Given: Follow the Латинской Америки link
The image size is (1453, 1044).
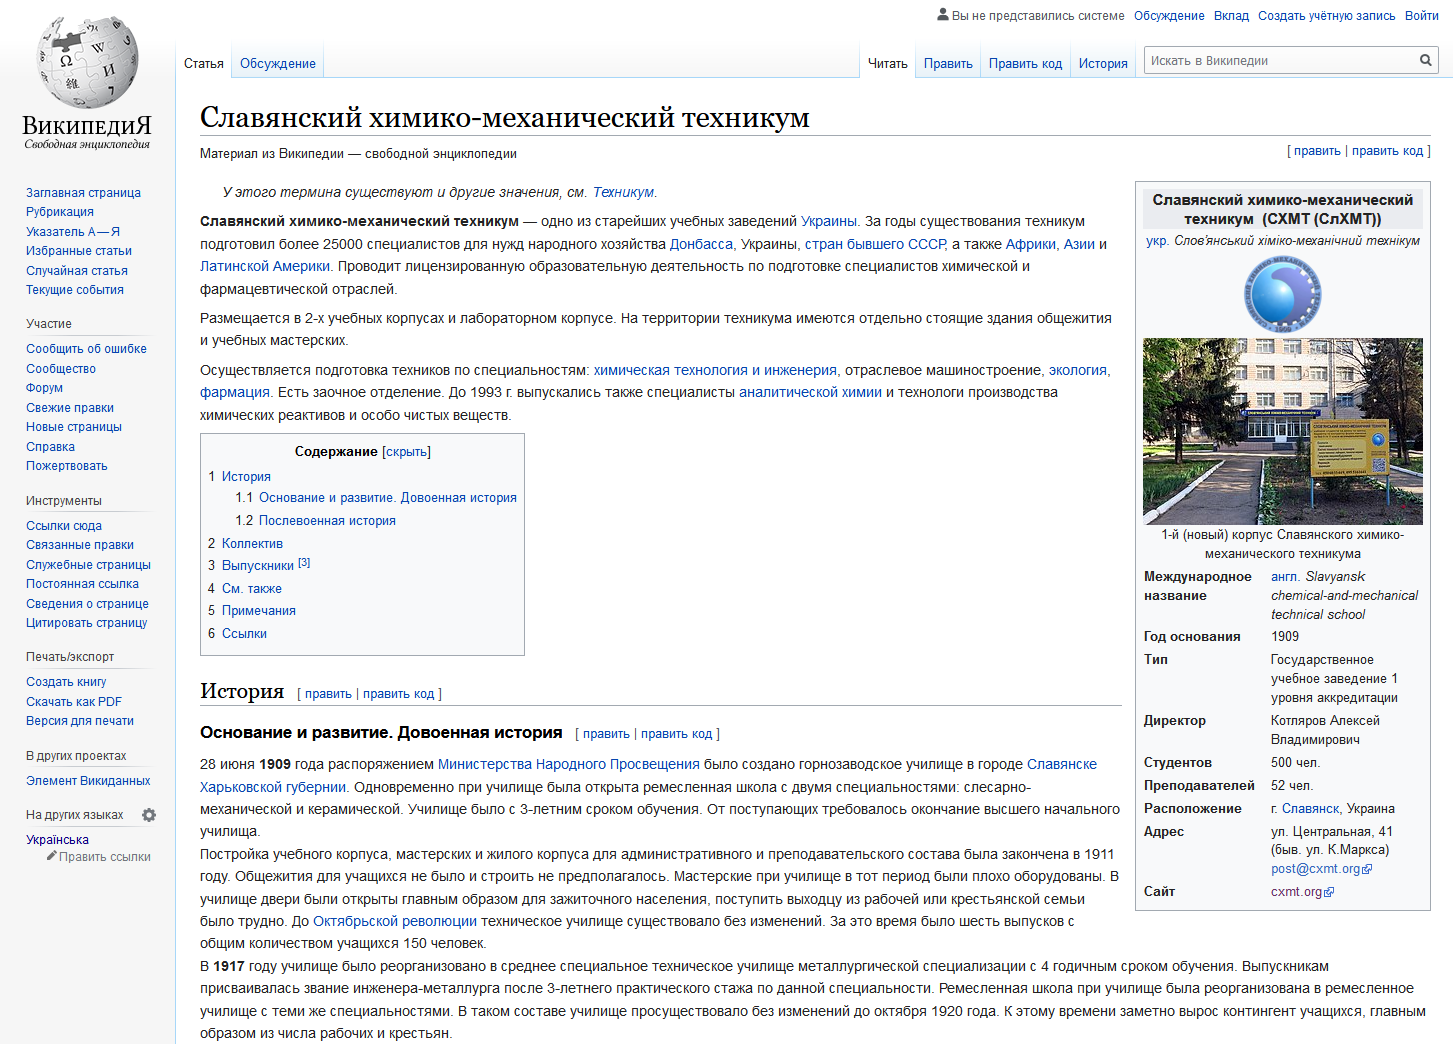Looking at the screenshot, I should [265, 266].
